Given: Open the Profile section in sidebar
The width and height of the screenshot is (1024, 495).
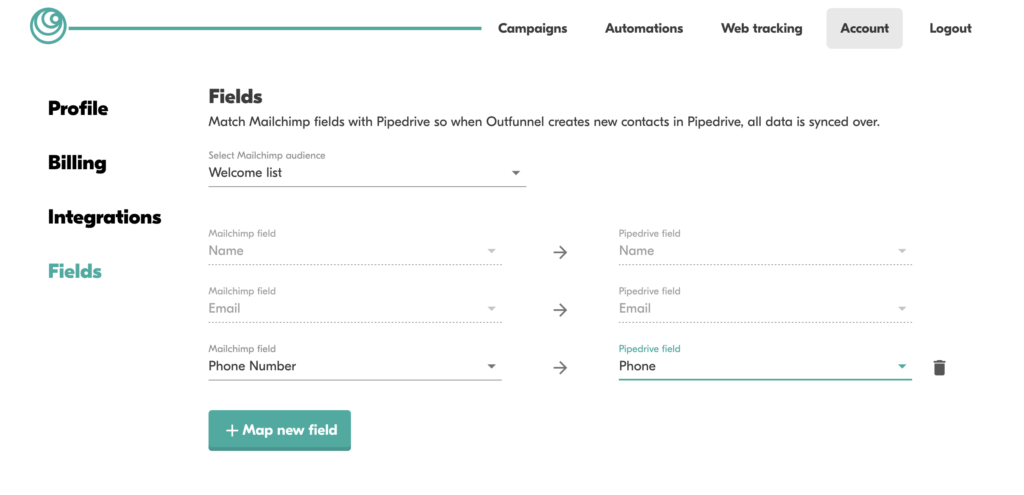Looking at the screenshot, I should (78, 108).
